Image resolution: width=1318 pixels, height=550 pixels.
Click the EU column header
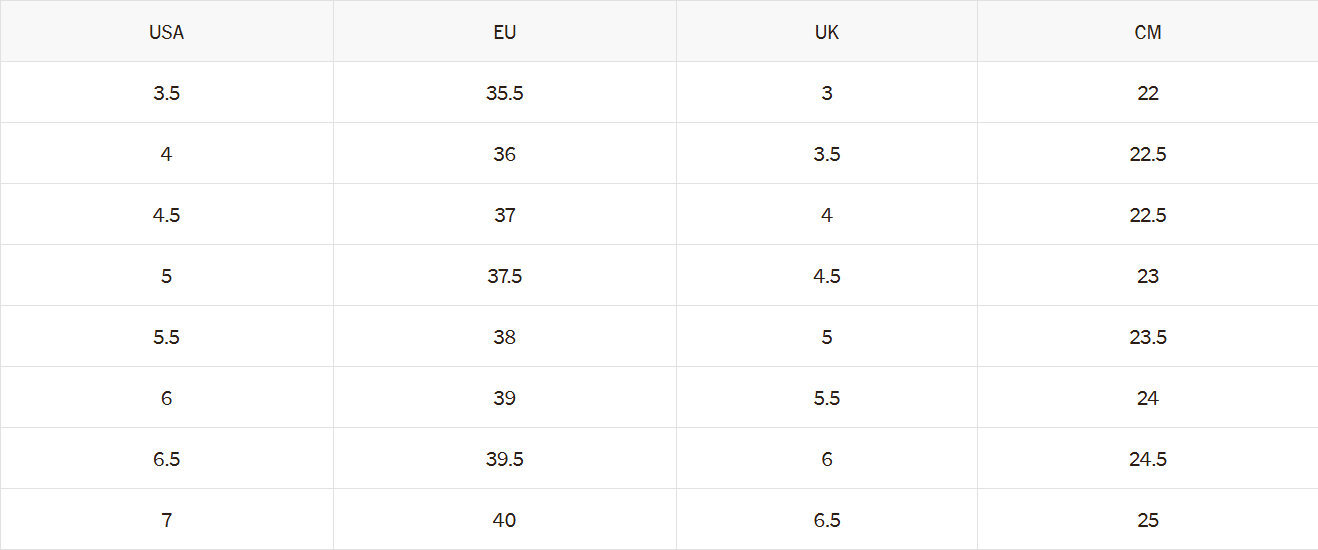coord(505,32)
